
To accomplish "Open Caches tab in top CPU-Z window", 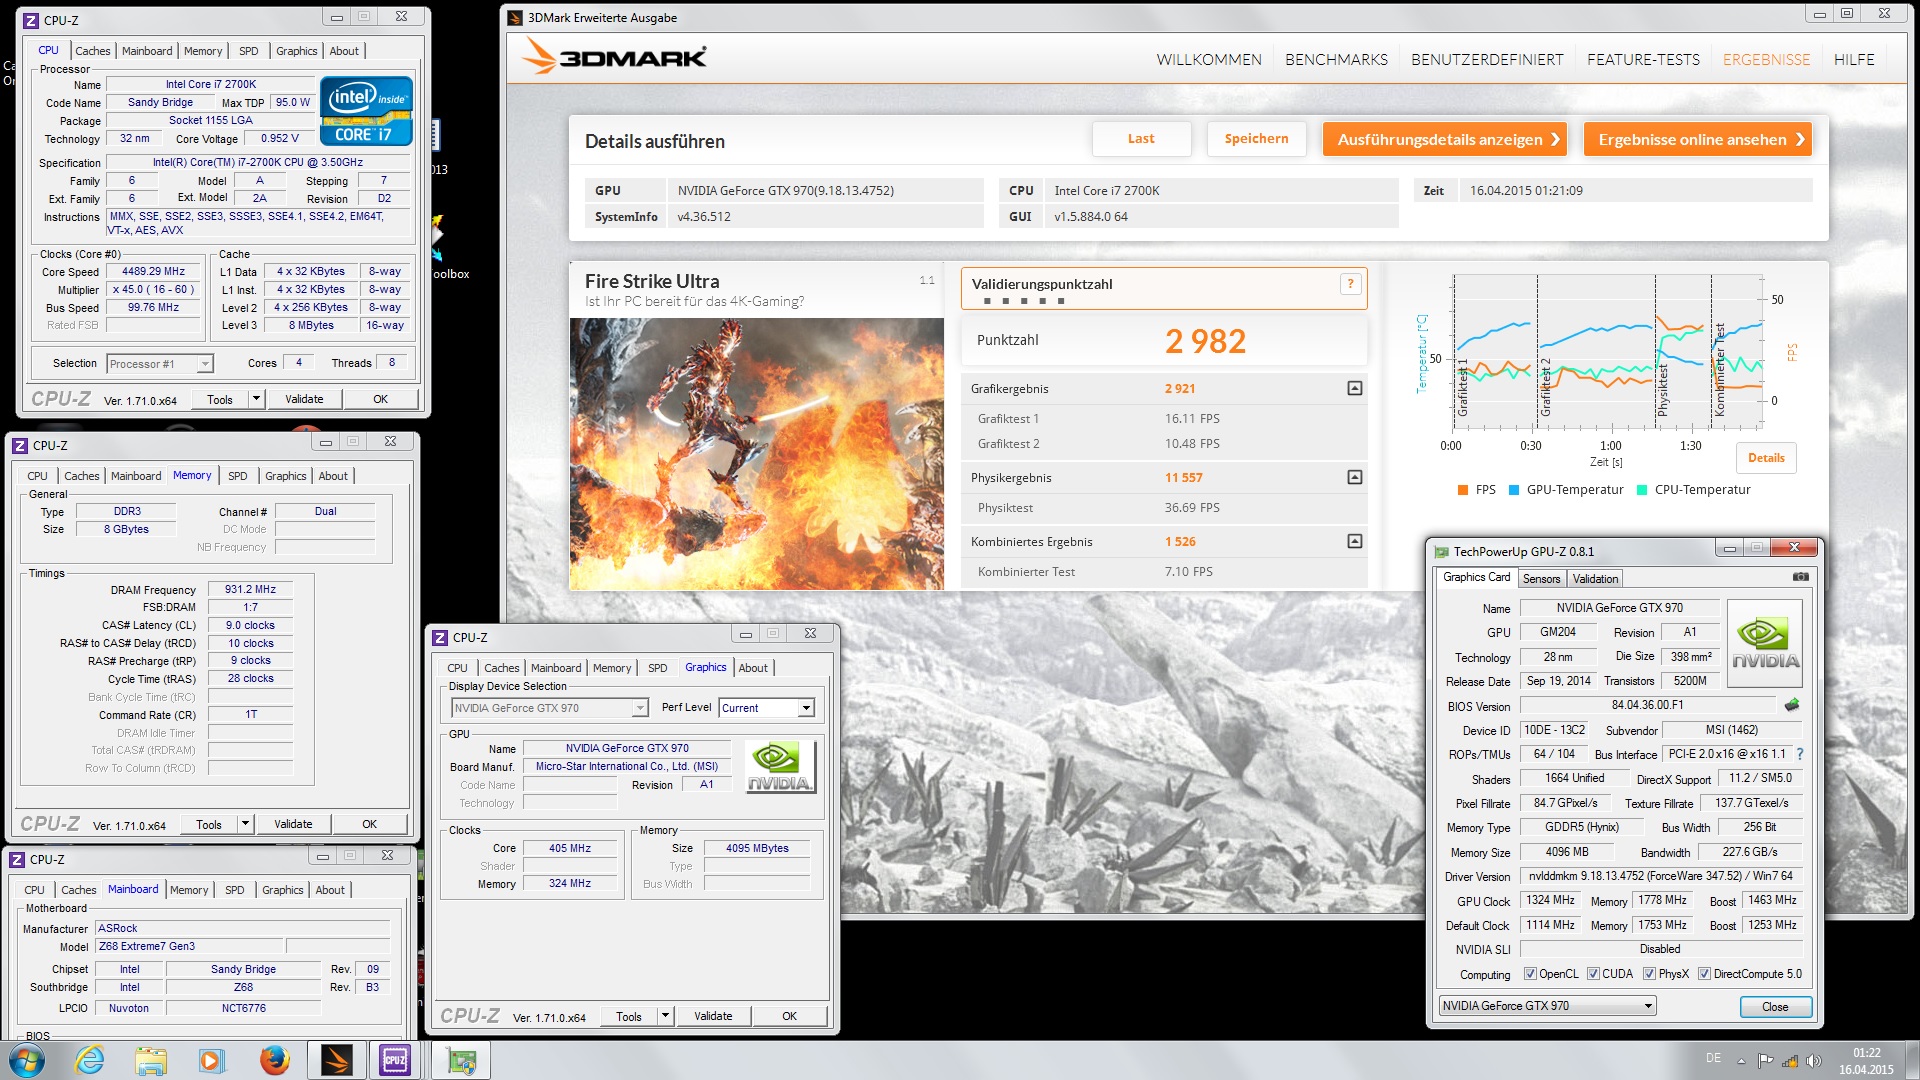I will click(92, 51).
